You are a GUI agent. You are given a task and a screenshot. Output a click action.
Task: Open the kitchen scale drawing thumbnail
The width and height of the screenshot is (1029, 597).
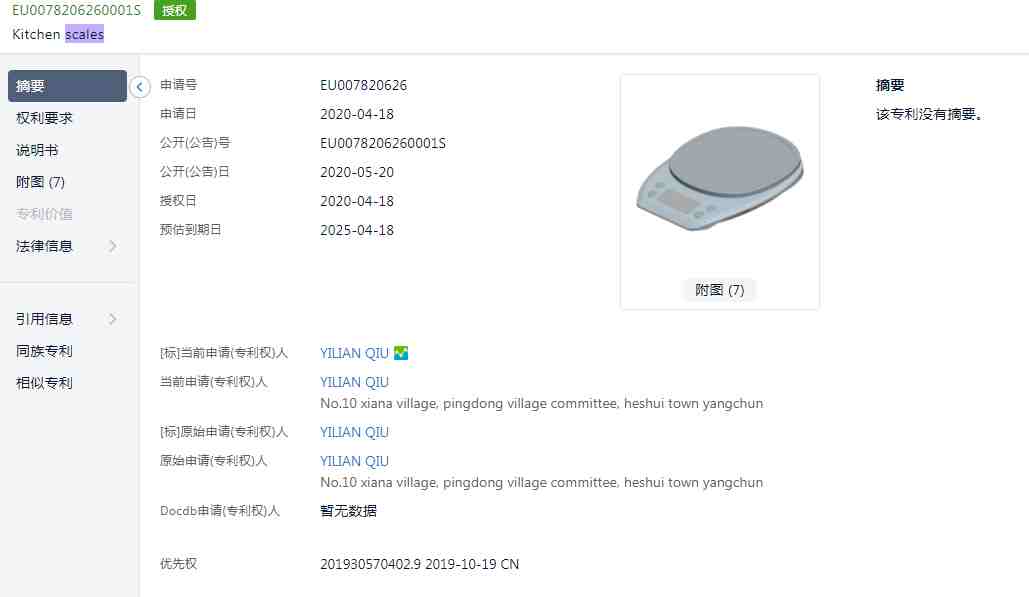click(719, 177)
